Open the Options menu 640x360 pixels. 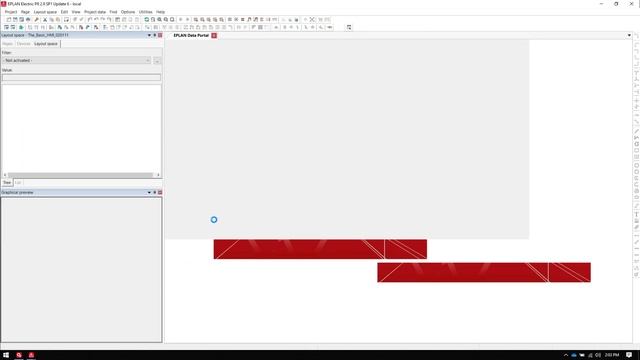click(x=128, y=12)
